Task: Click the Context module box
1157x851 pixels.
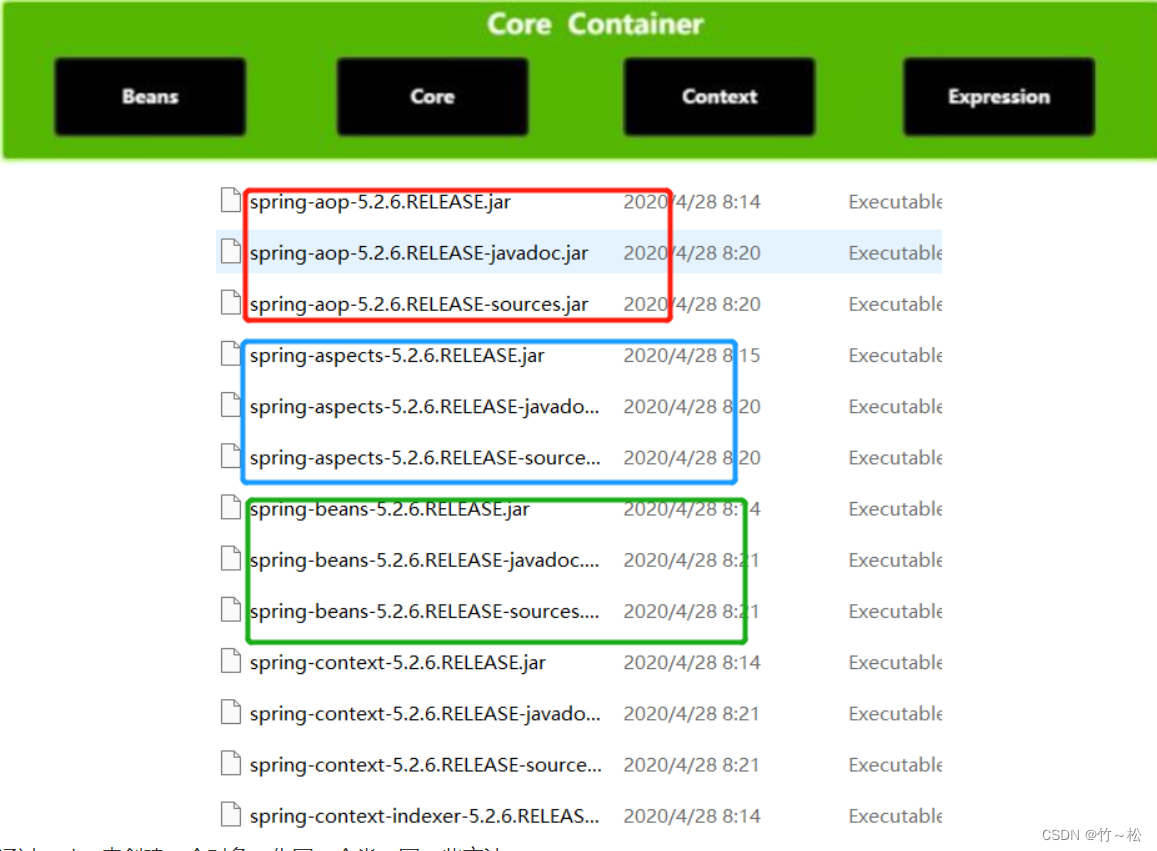Action: pyautogui.click(x=719, y=97)
